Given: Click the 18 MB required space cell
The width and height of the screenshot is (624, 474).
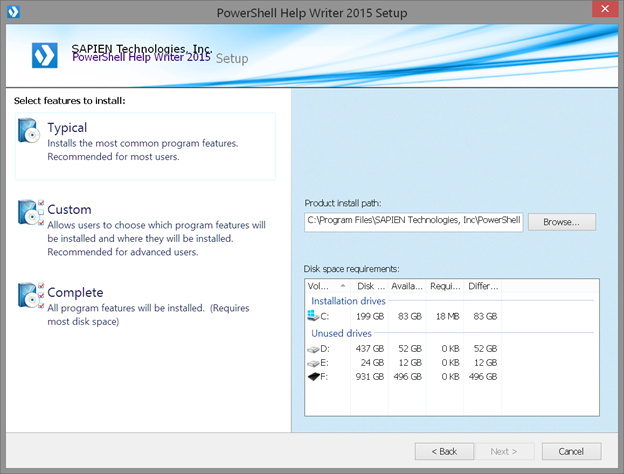Looking at the screenshot, I should [x=447, y=316].
